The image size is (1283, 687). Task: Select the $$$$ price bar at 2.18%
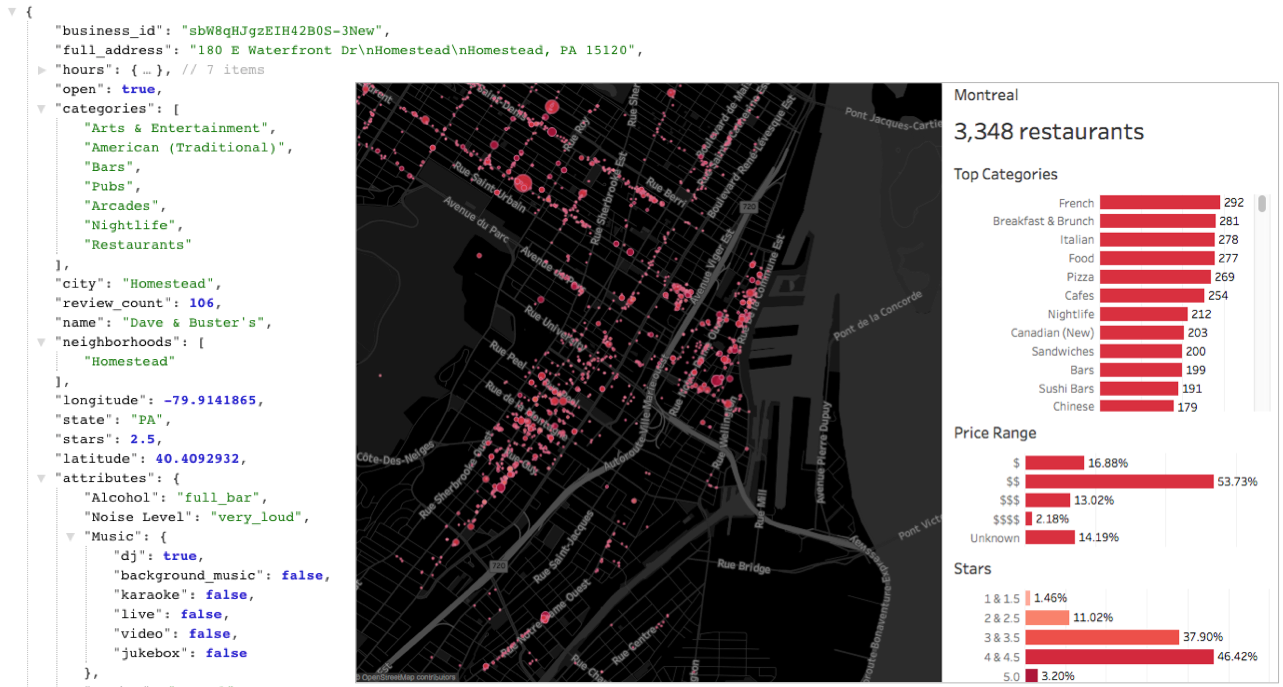1030,519
